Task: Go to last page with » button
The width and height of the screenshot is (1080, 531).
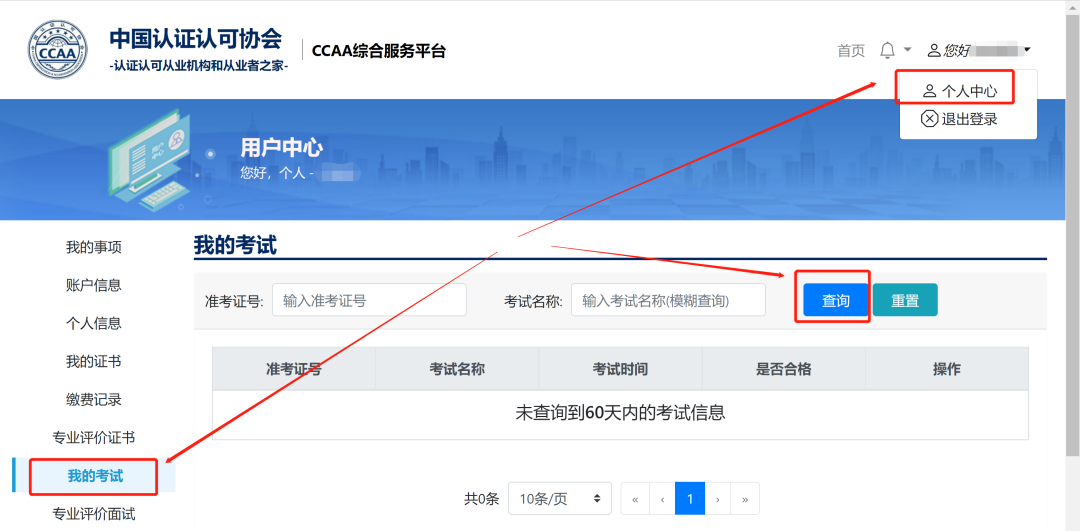Action: click(x=745, y=499)
